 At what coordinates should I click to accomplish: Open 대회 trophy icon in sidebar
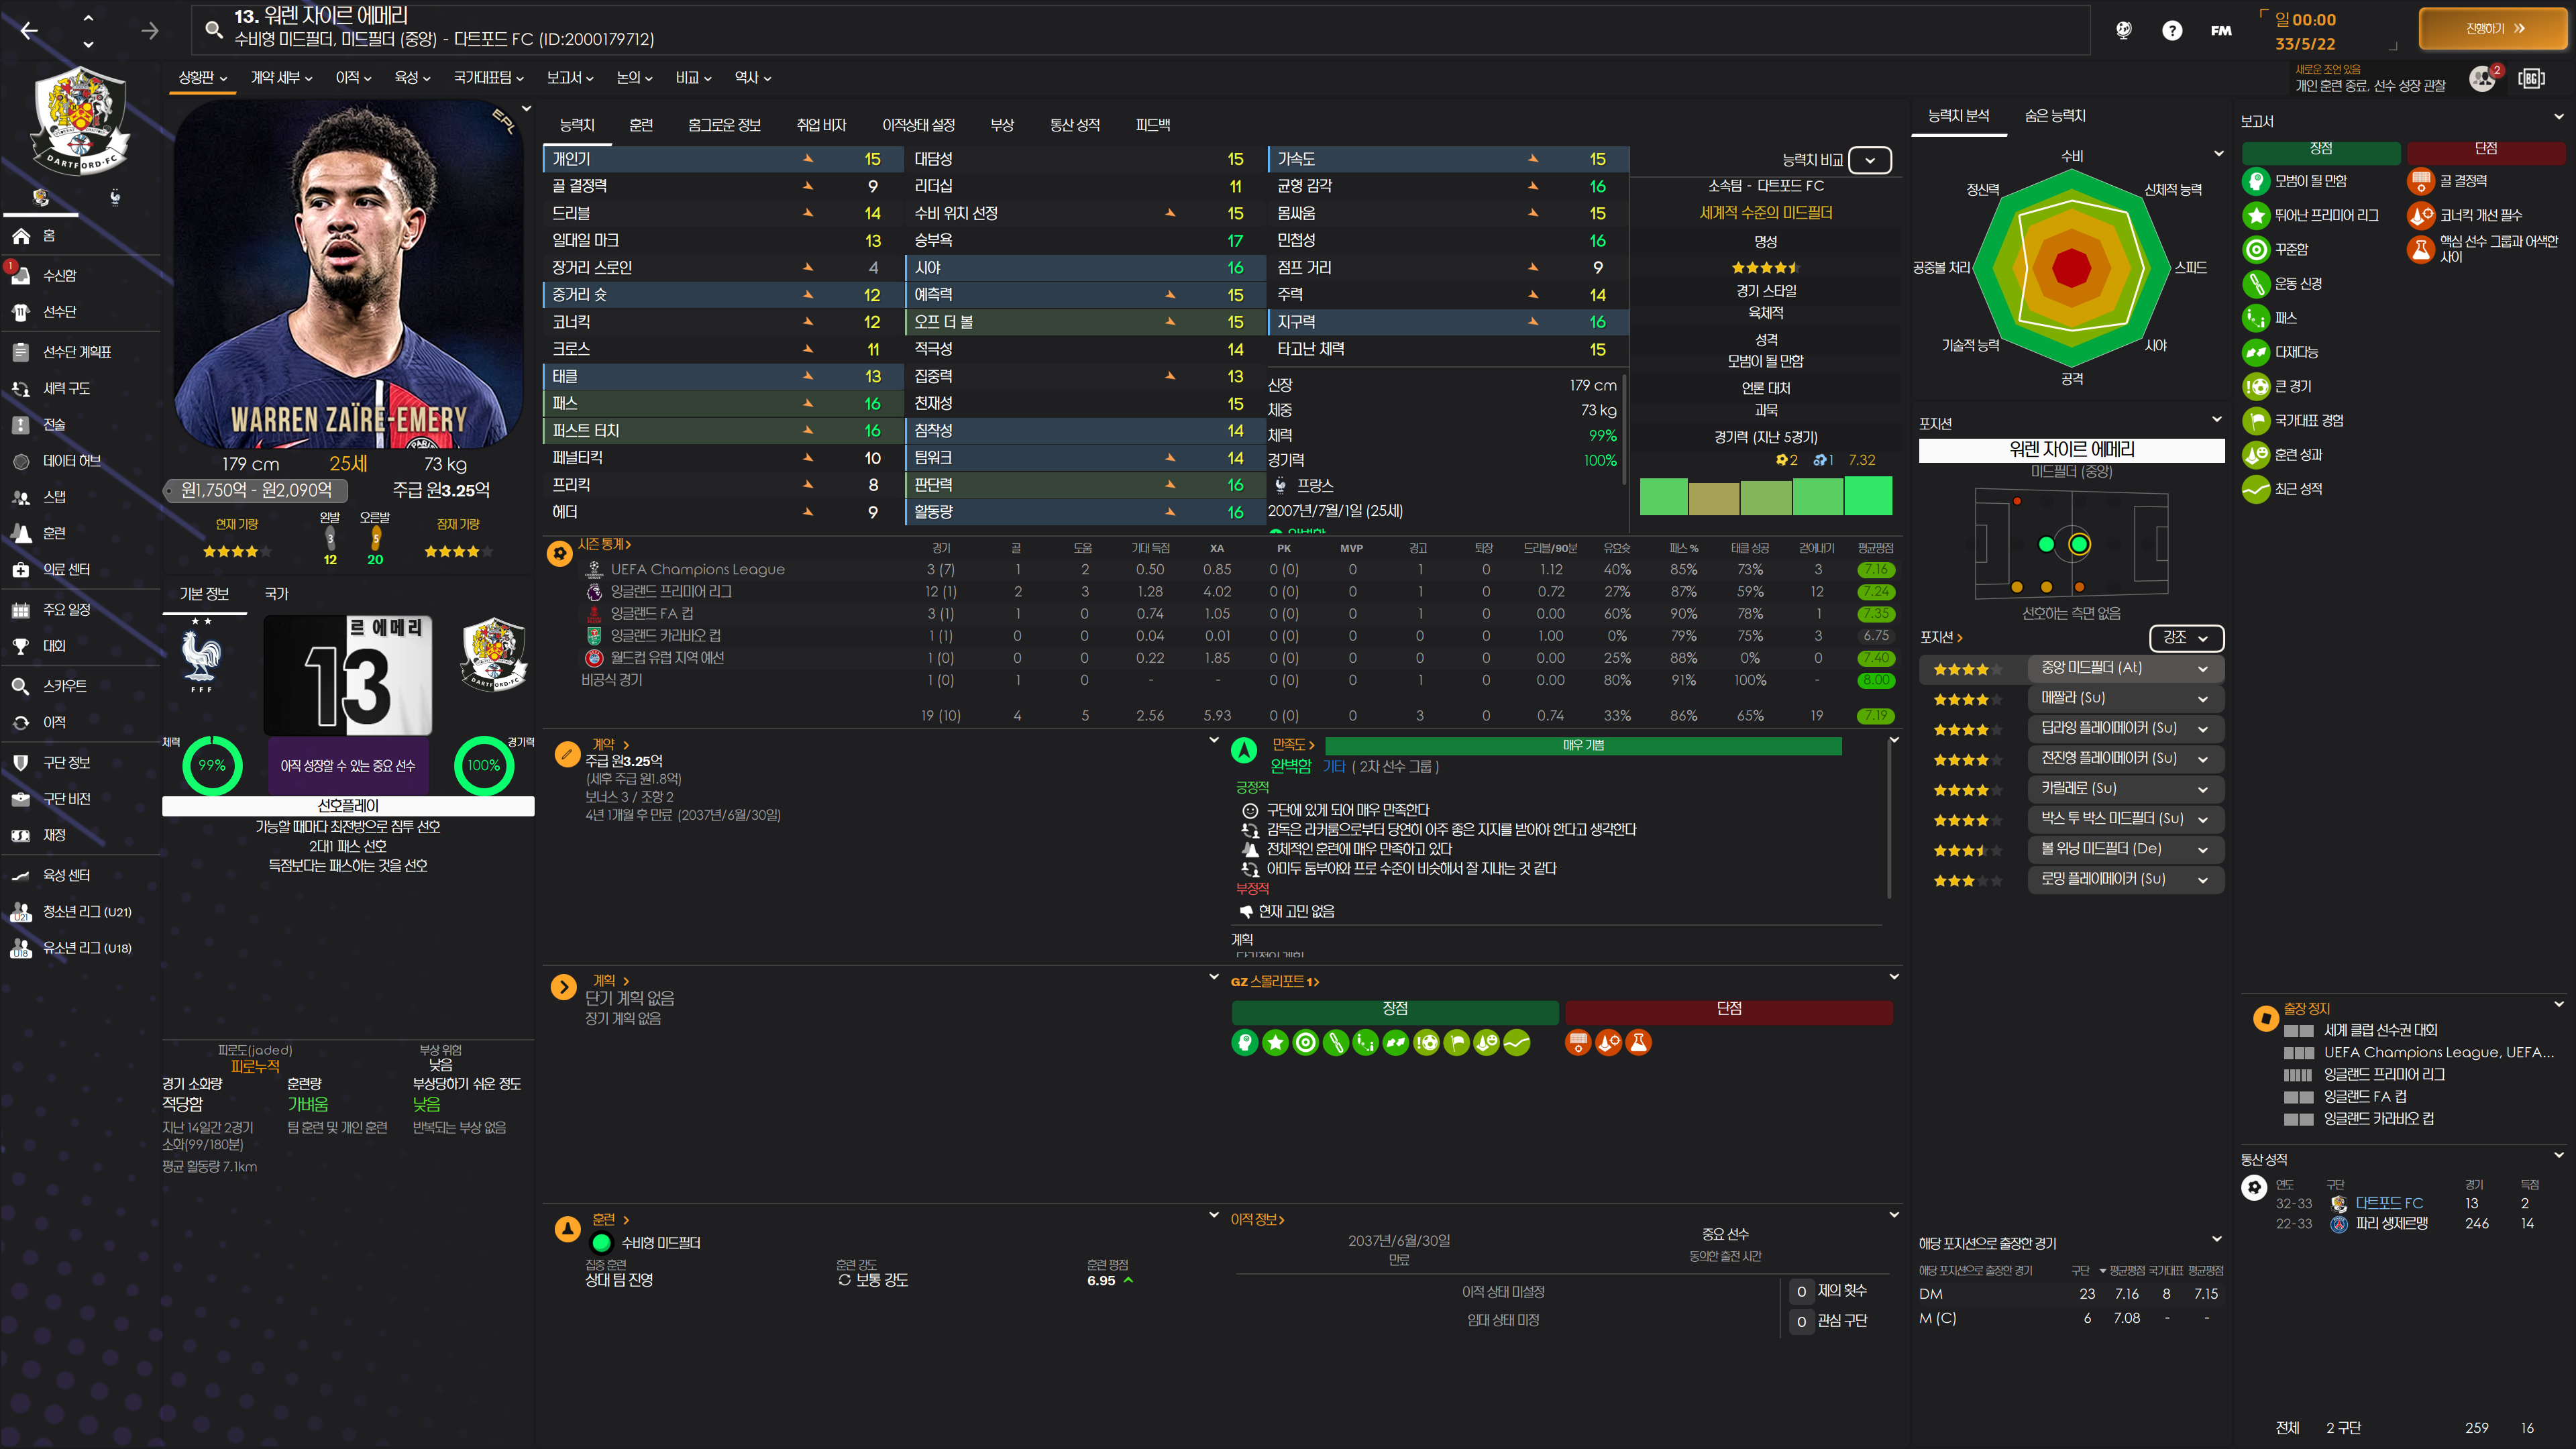pyautogui.click(x=21, y=646)
